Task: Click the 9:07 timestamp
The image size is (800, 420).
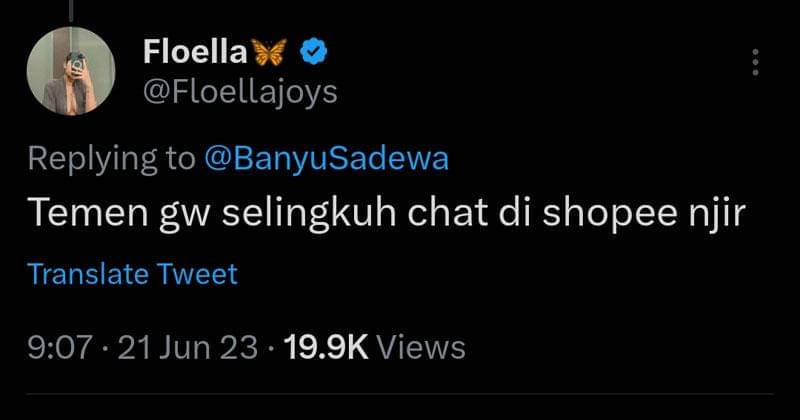Action: pos(60,347)
